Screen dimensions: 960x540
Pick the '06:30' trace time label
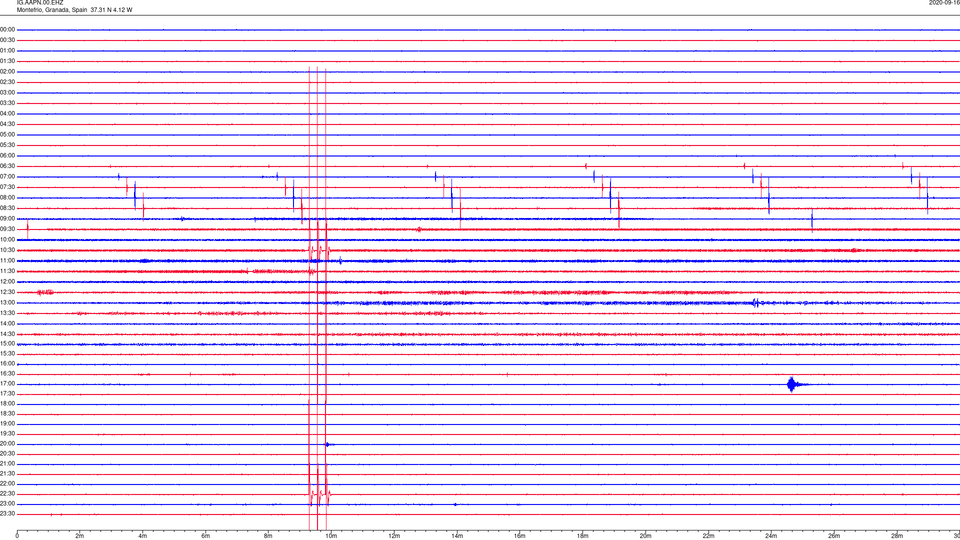coord(7,166)
